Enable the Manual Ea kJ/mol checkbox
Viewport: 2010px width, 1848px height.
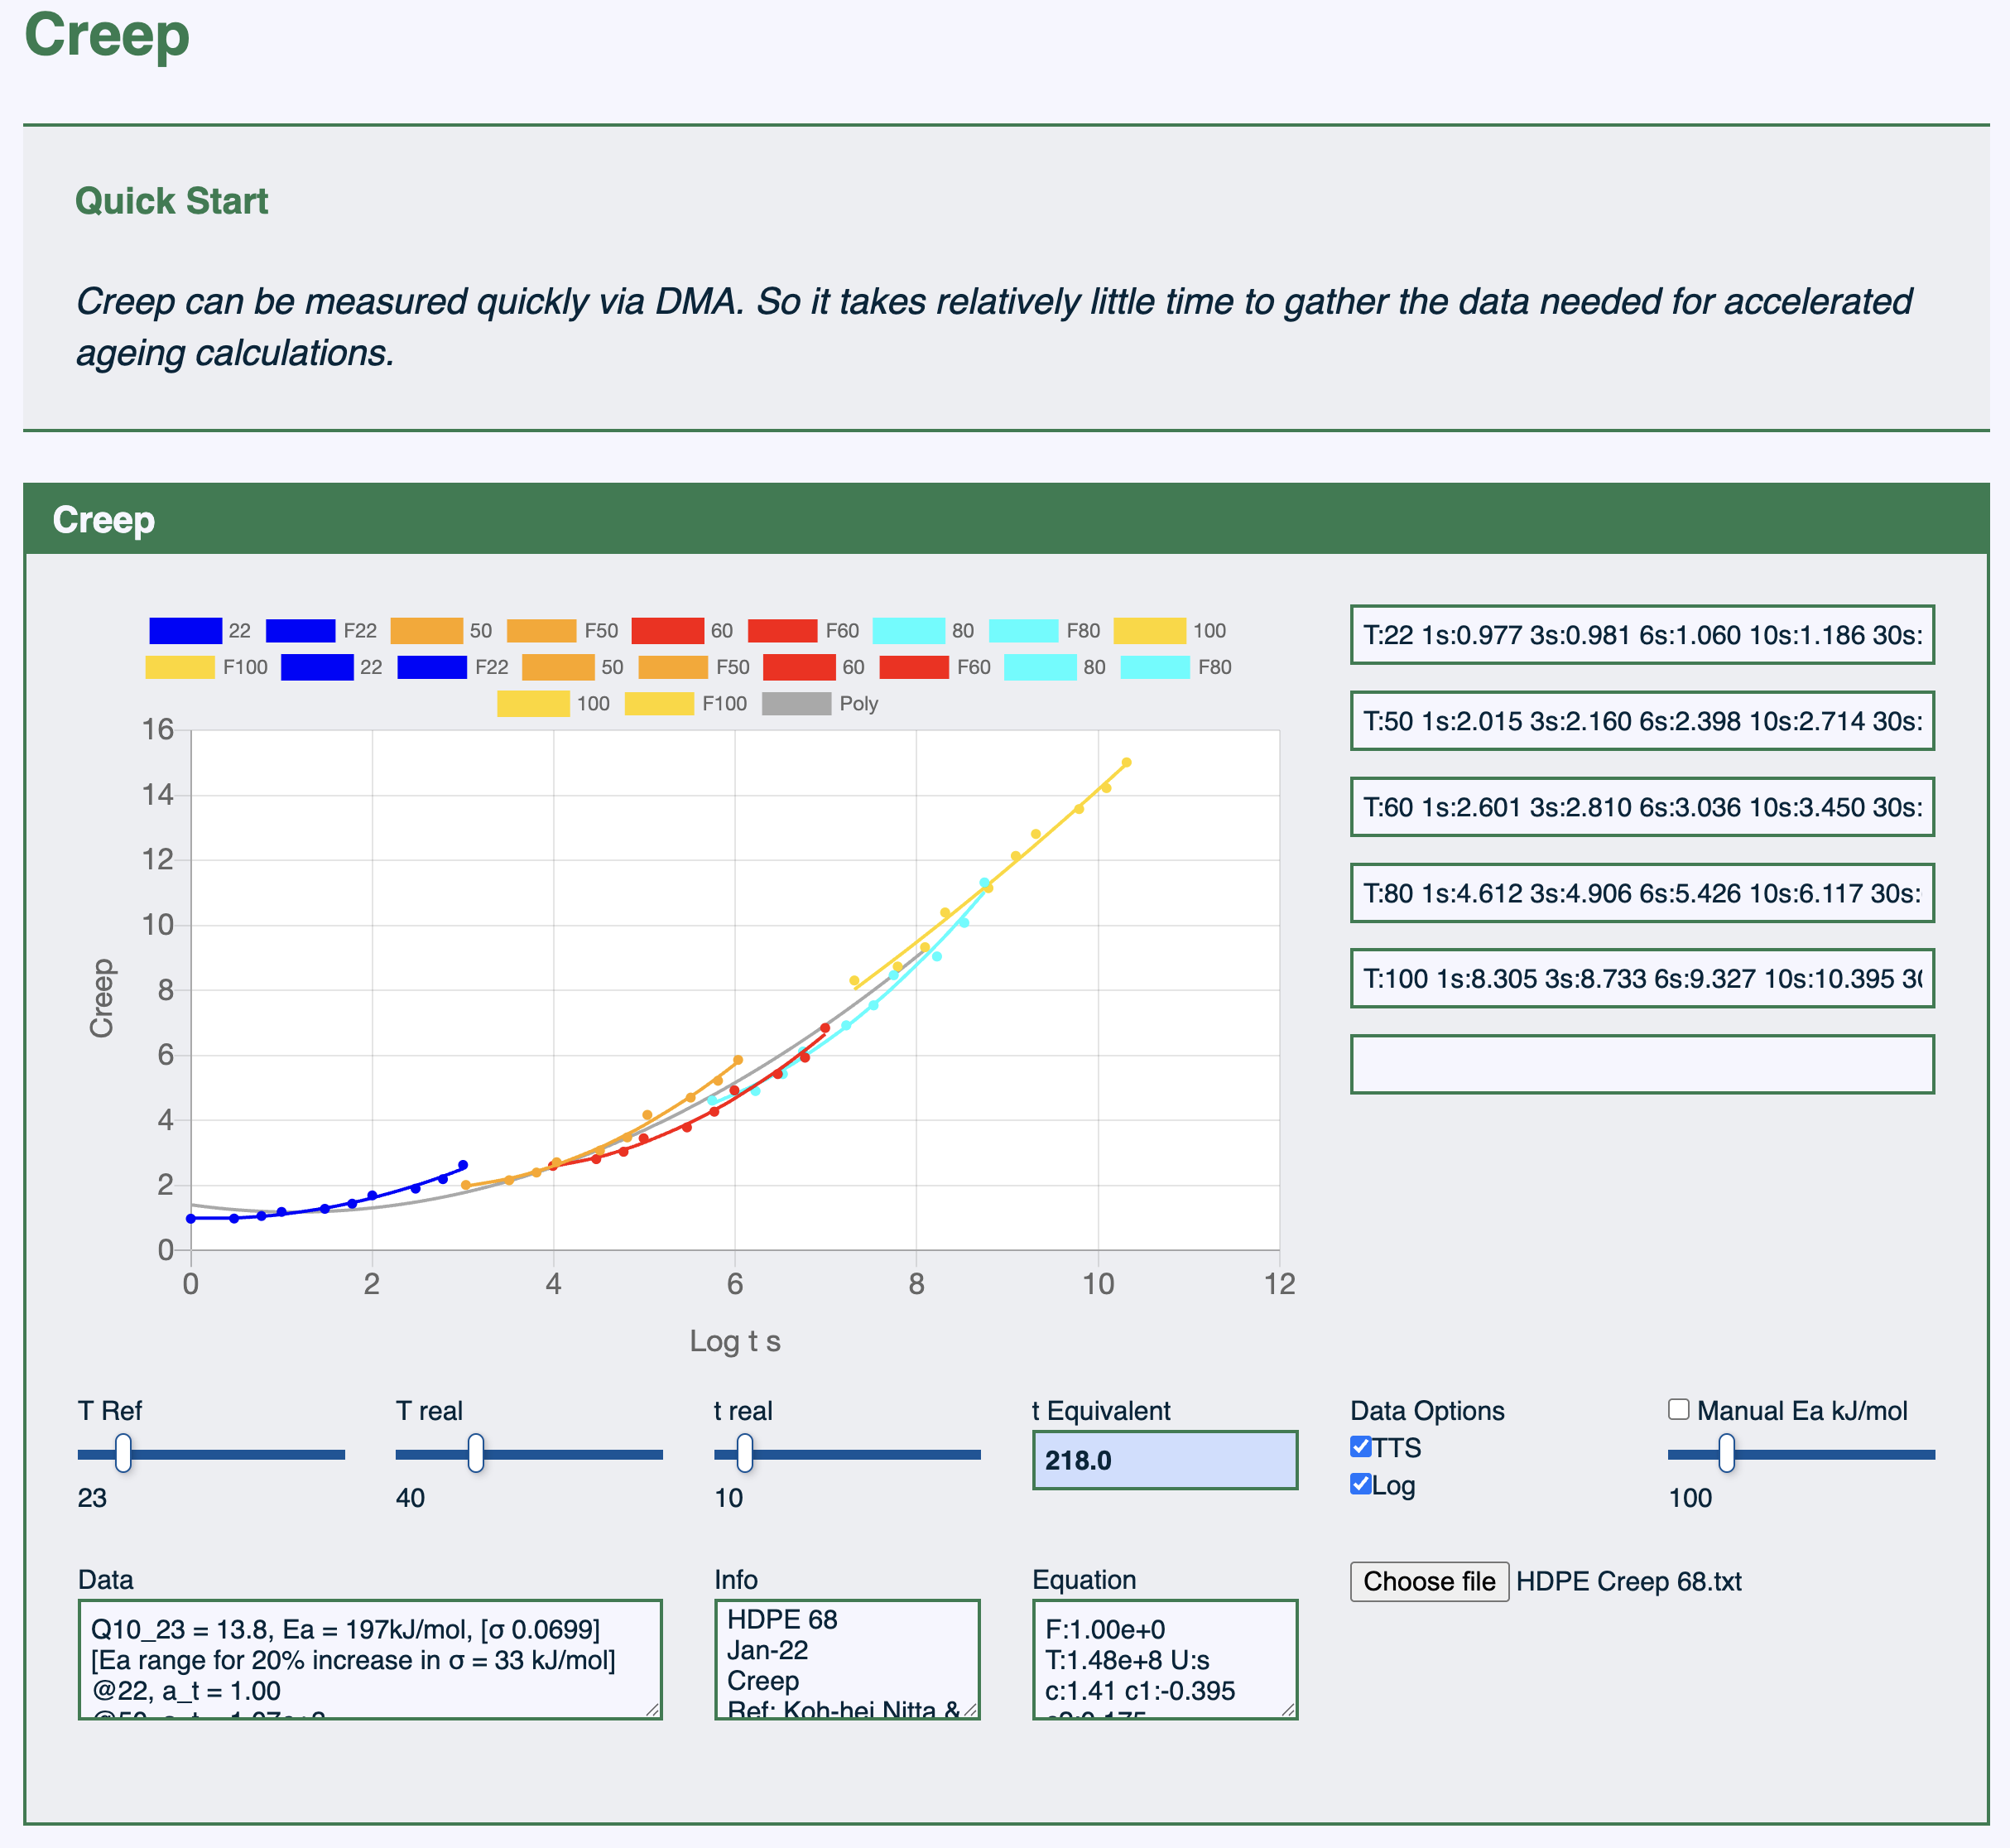click(x=1679, y=1409)
